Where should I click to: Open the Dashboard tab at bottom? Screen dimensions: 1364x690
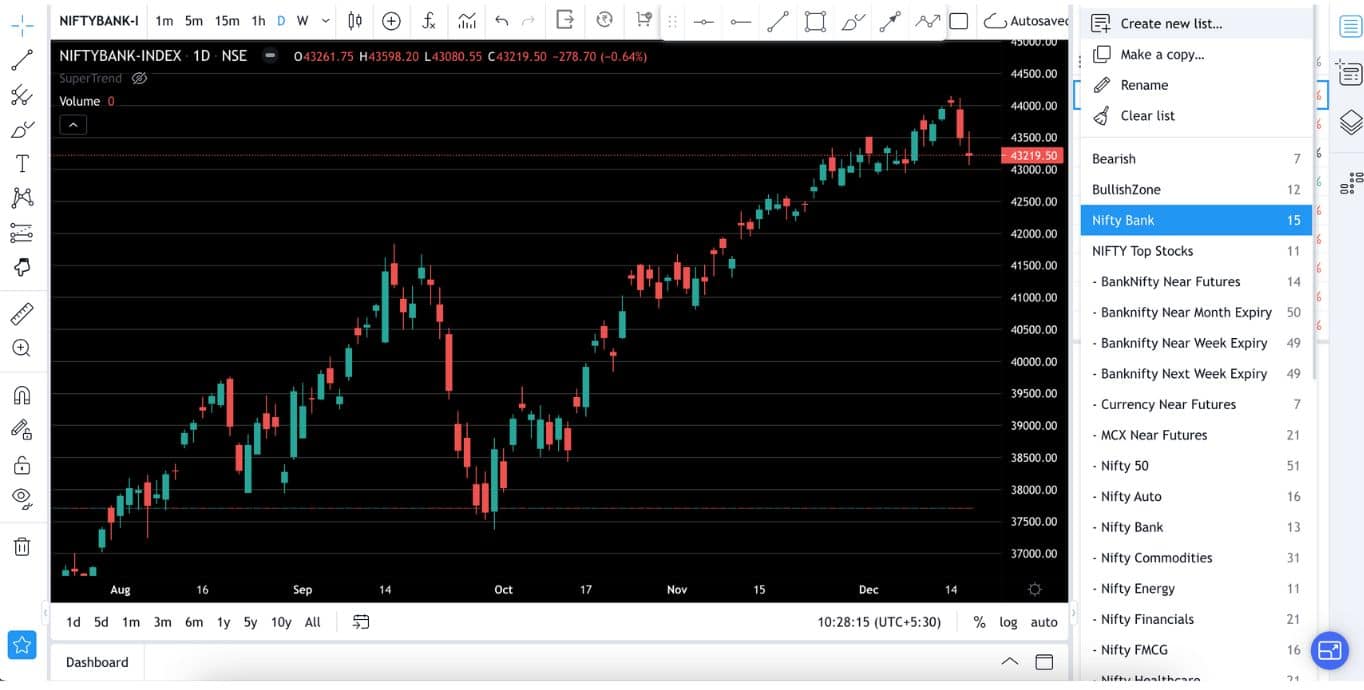pyautogui.click(x=96, y=662)
